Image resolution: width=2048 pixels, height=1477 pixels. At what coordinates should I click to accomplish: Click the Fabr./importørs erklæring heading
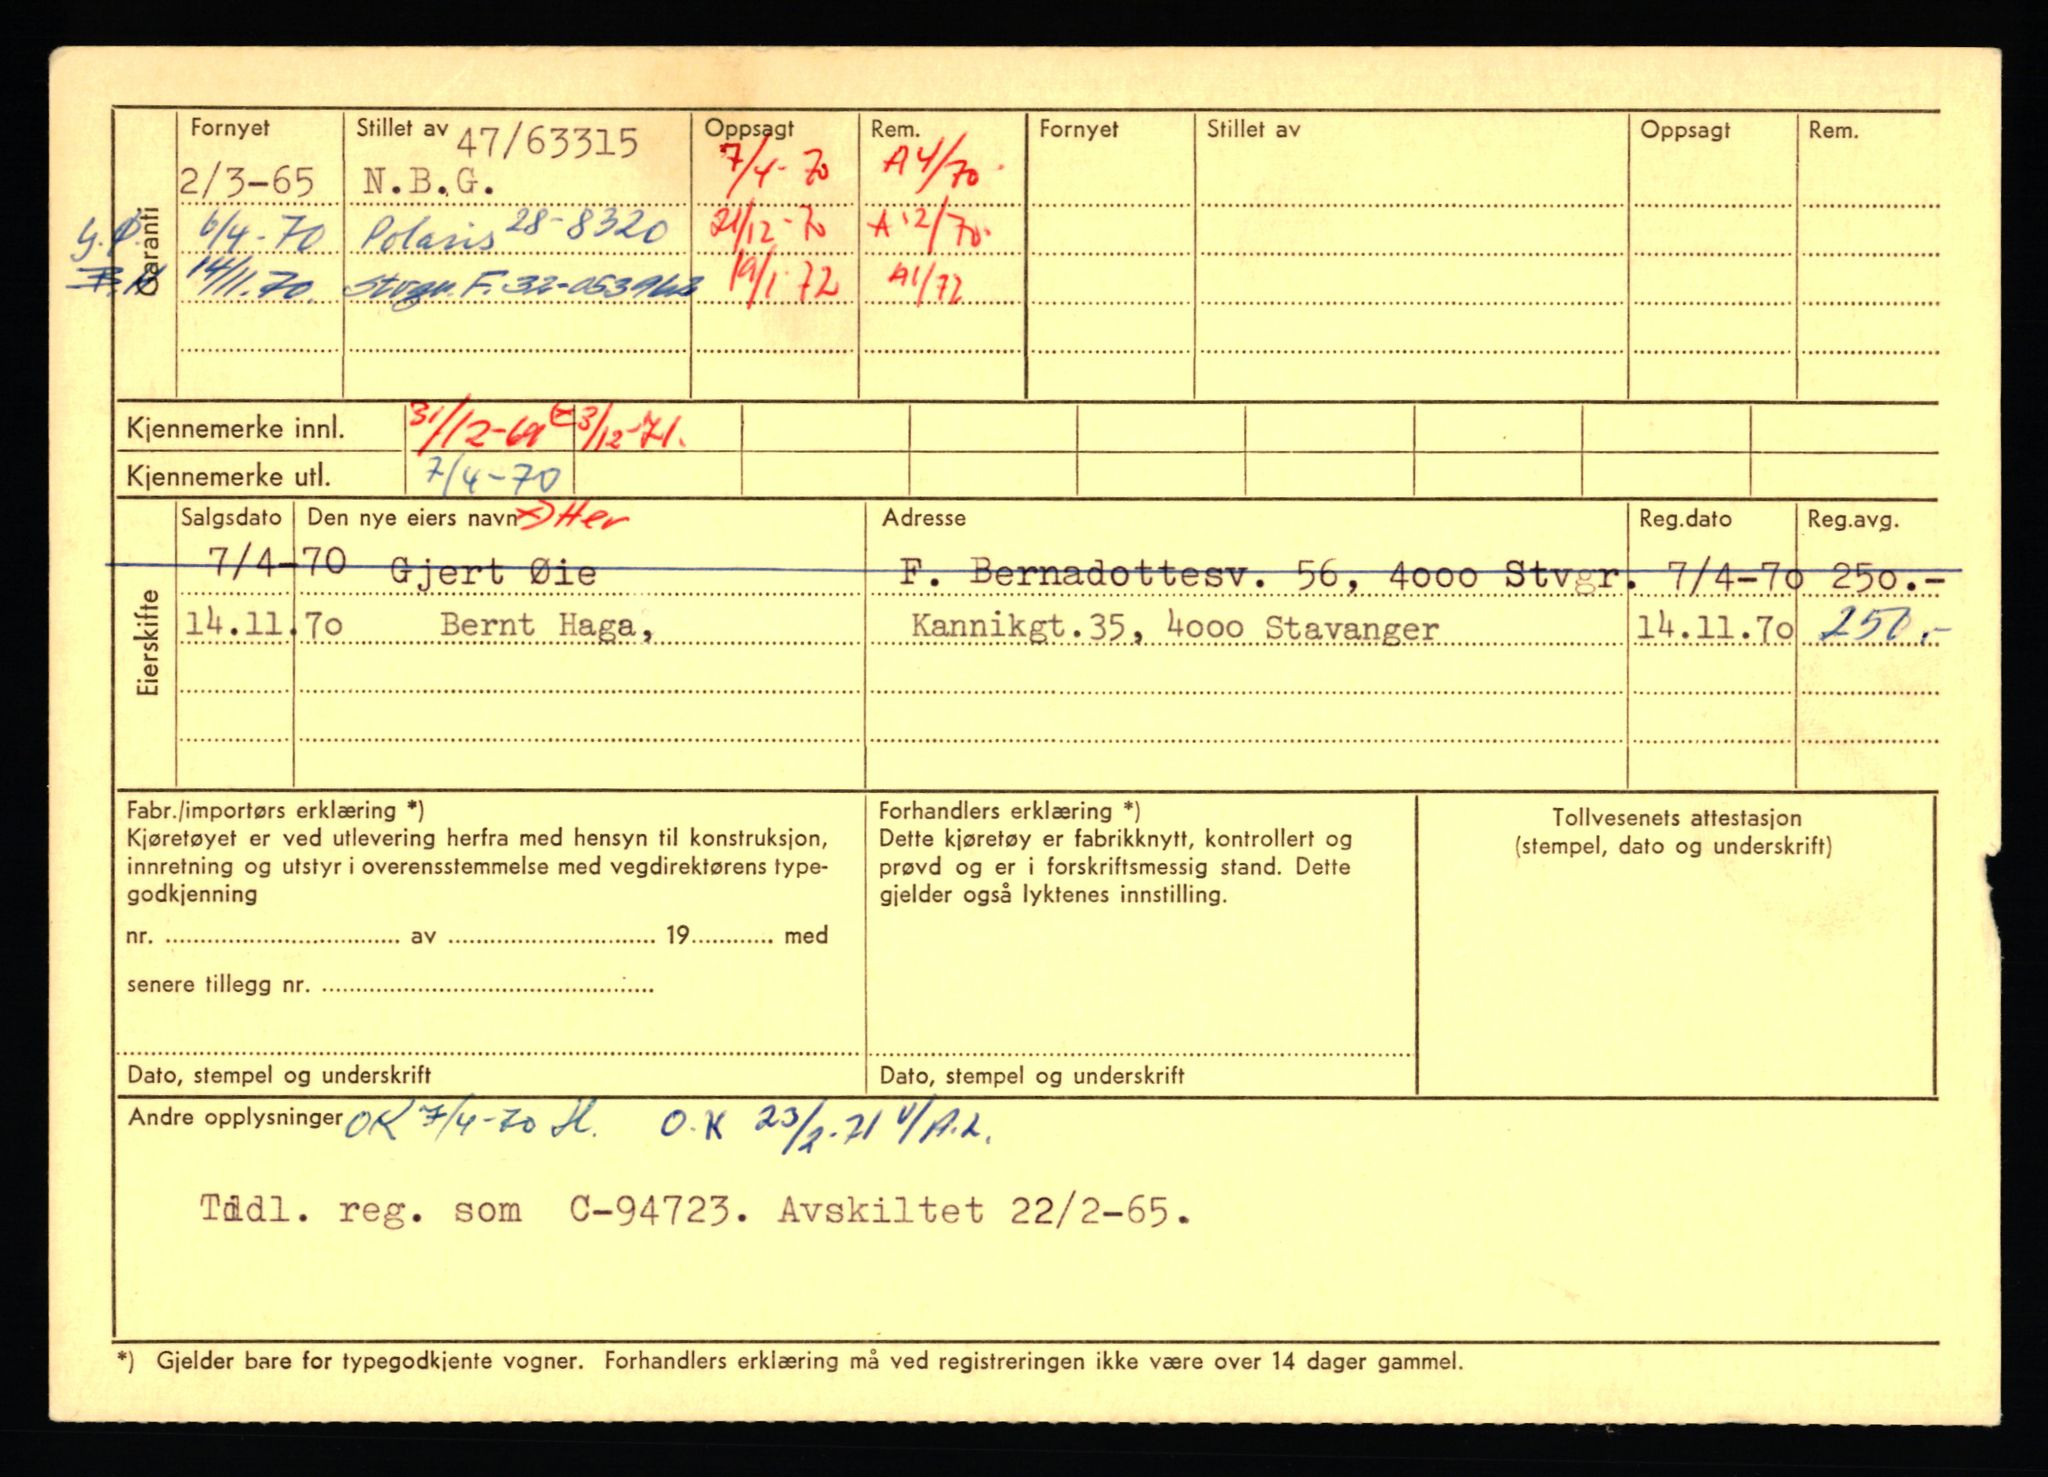pyautogui.click(x=275, y=810)
